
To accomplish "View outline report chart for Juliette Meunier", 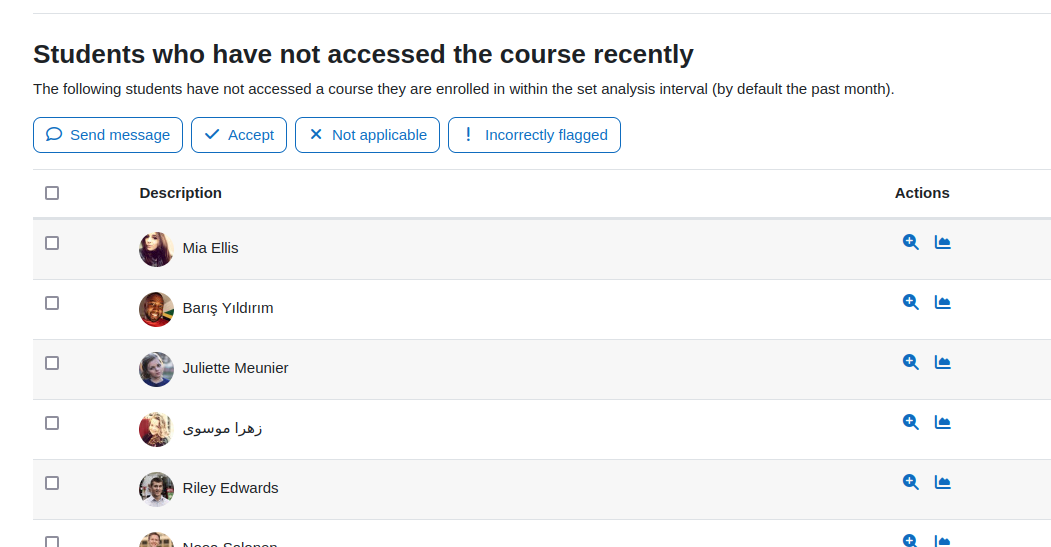I will coord(942,362).
